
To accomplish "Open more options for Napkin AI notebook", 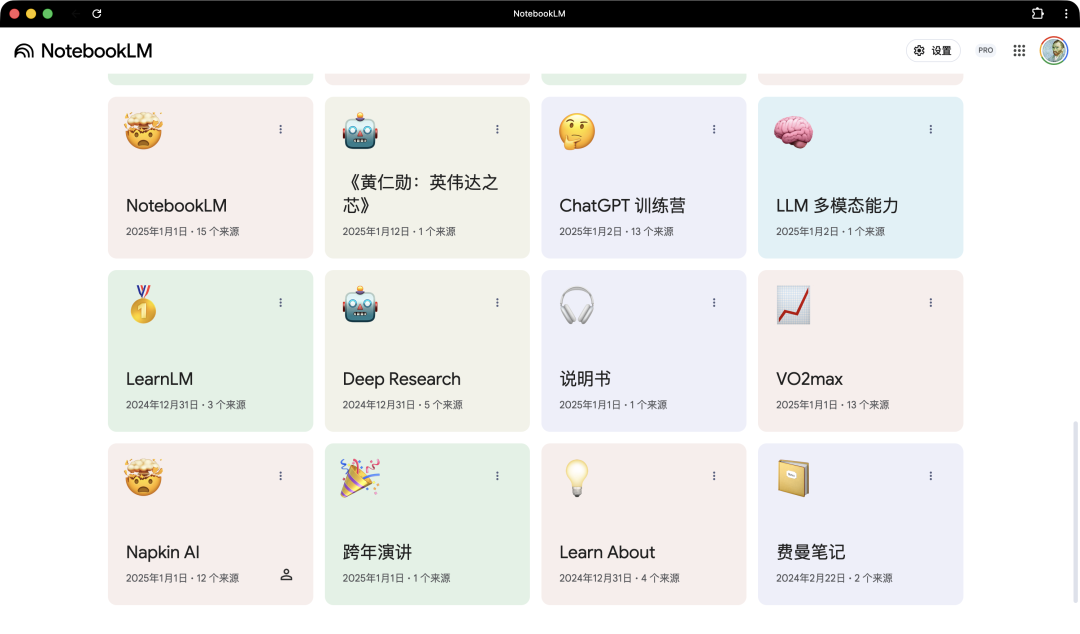I will click(x=280, y=476).
